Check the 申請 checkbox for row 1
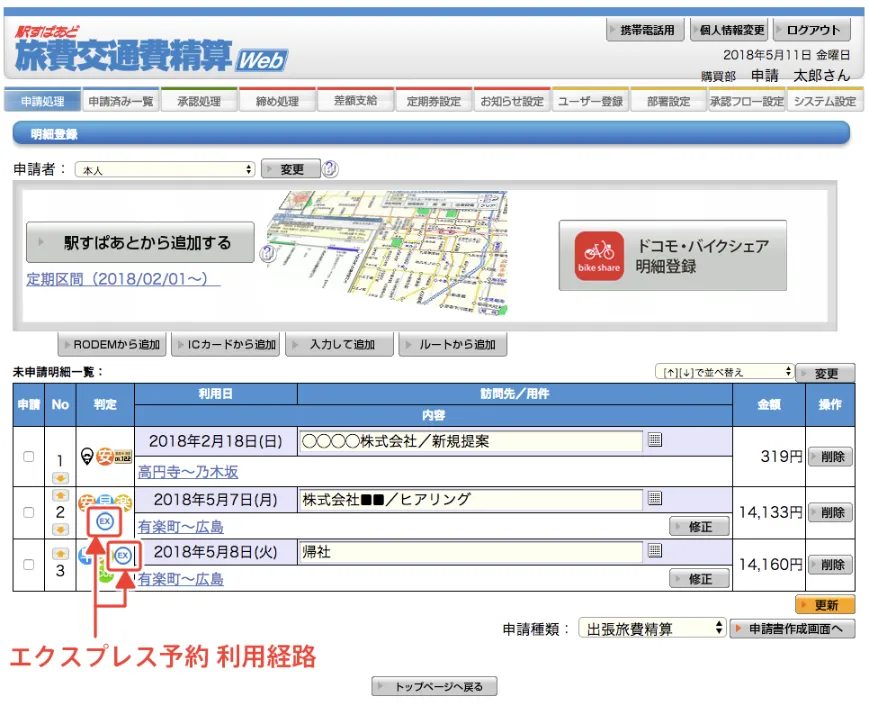The image size is (869, 704). tap(28, 456)
